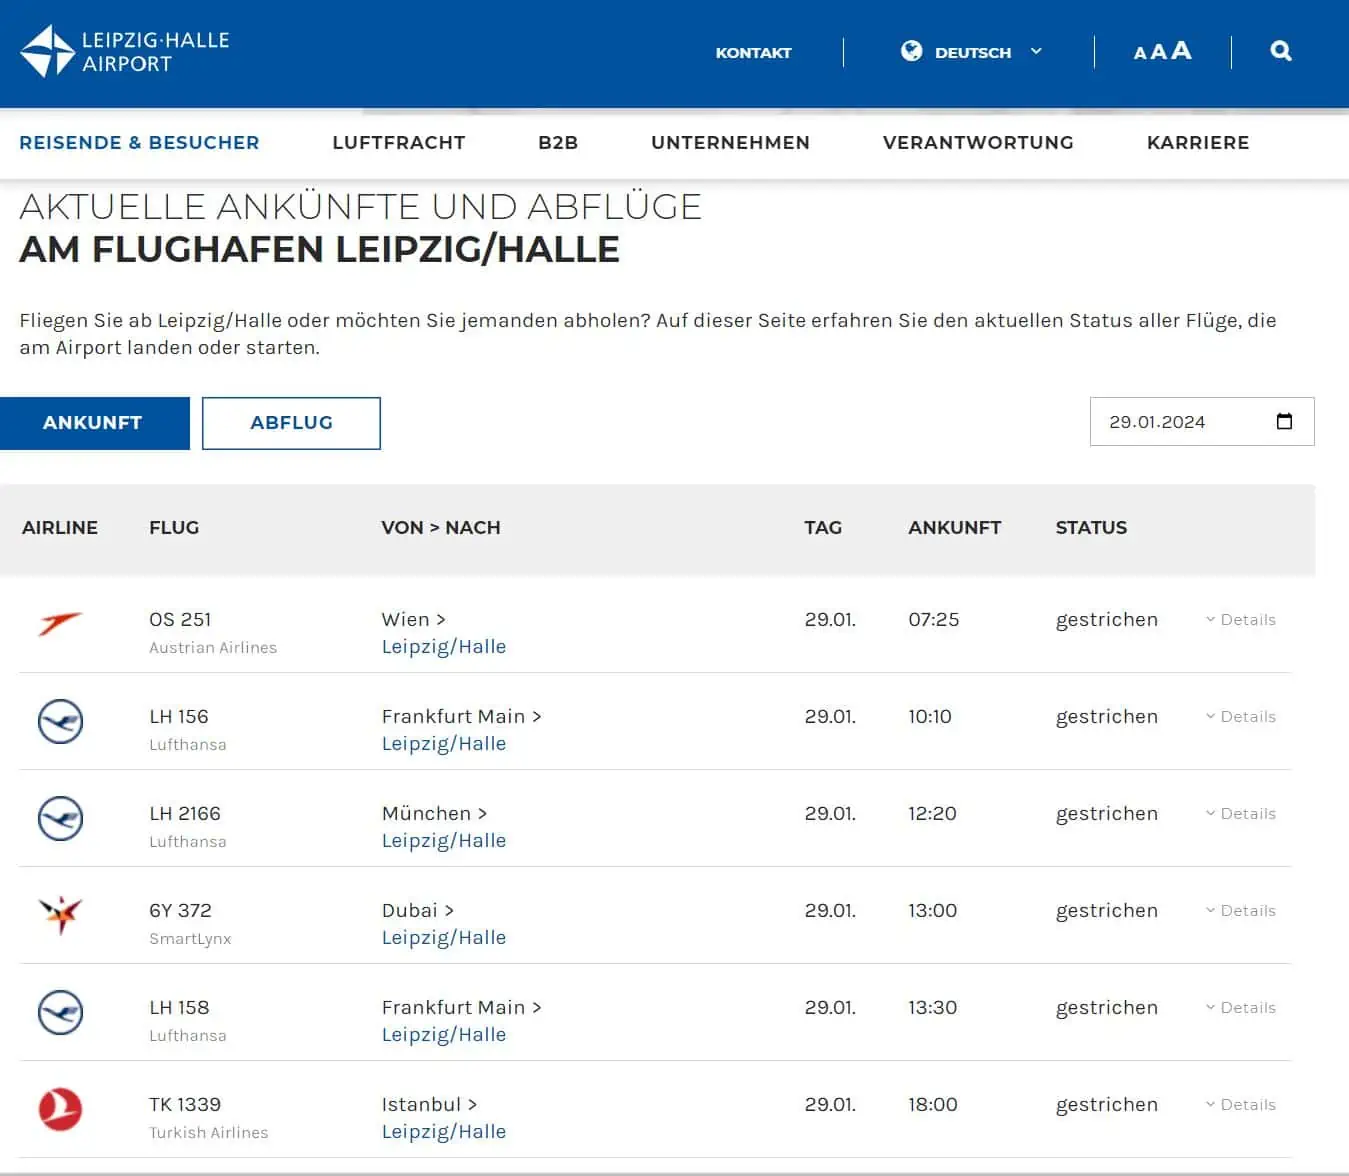Expand Details for flight TK 1339
Image resolution: width=1349 pixels, height=1176 pixels.
tap(1247, 1104)
